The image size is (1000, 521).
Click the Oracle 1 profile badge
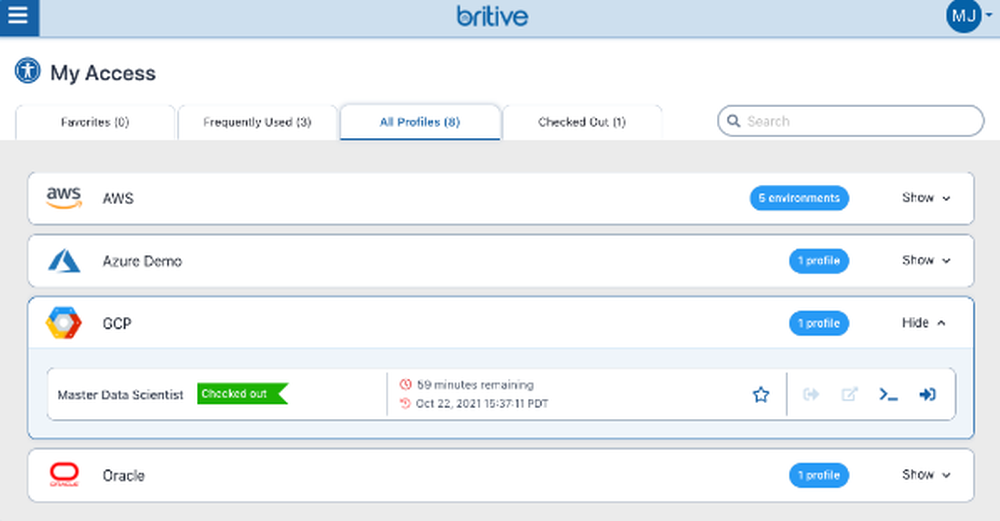(819, 474)
